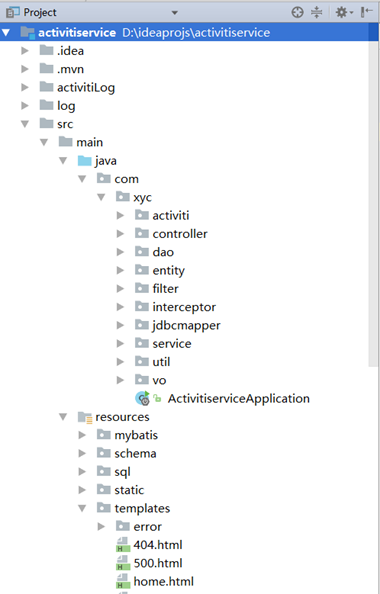Select the static folder label
Screen dimensions: 380x594
(129, 490)
